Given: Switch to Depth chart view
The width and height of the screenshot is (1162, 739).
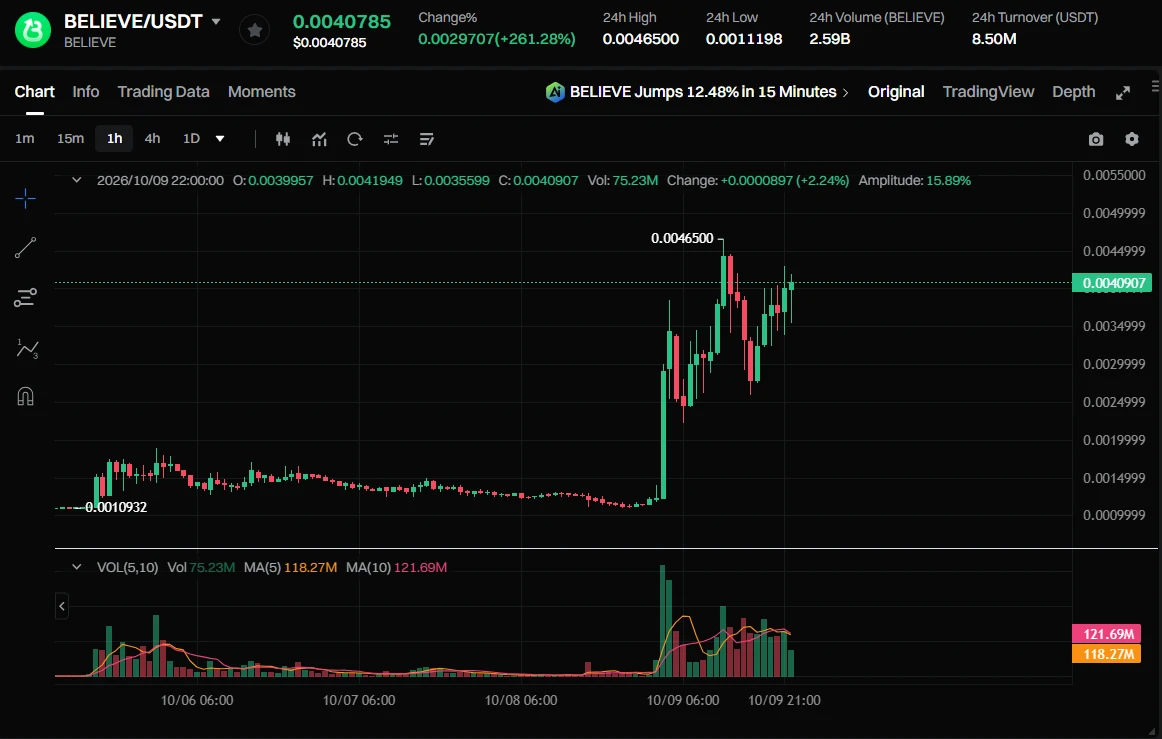Looking at the screenshot, I should [1074, 92].
